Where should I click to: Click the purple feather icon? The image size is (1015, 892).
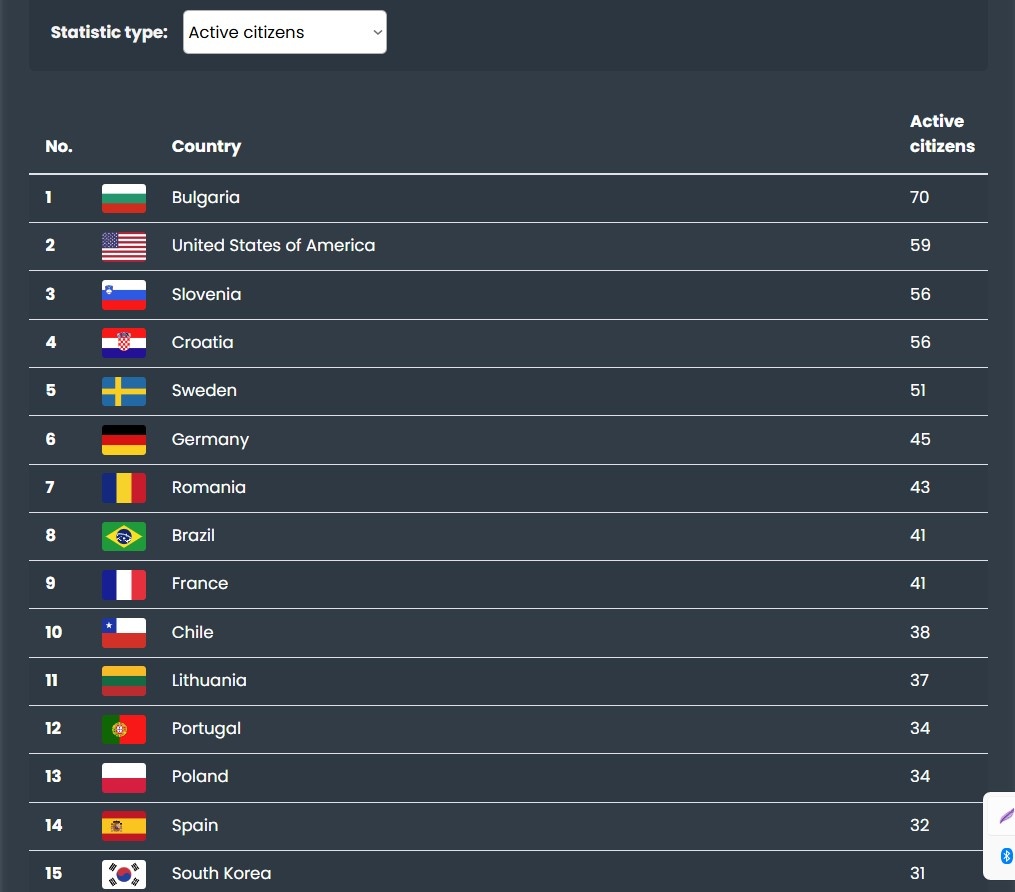click(x=1005, y=815)
